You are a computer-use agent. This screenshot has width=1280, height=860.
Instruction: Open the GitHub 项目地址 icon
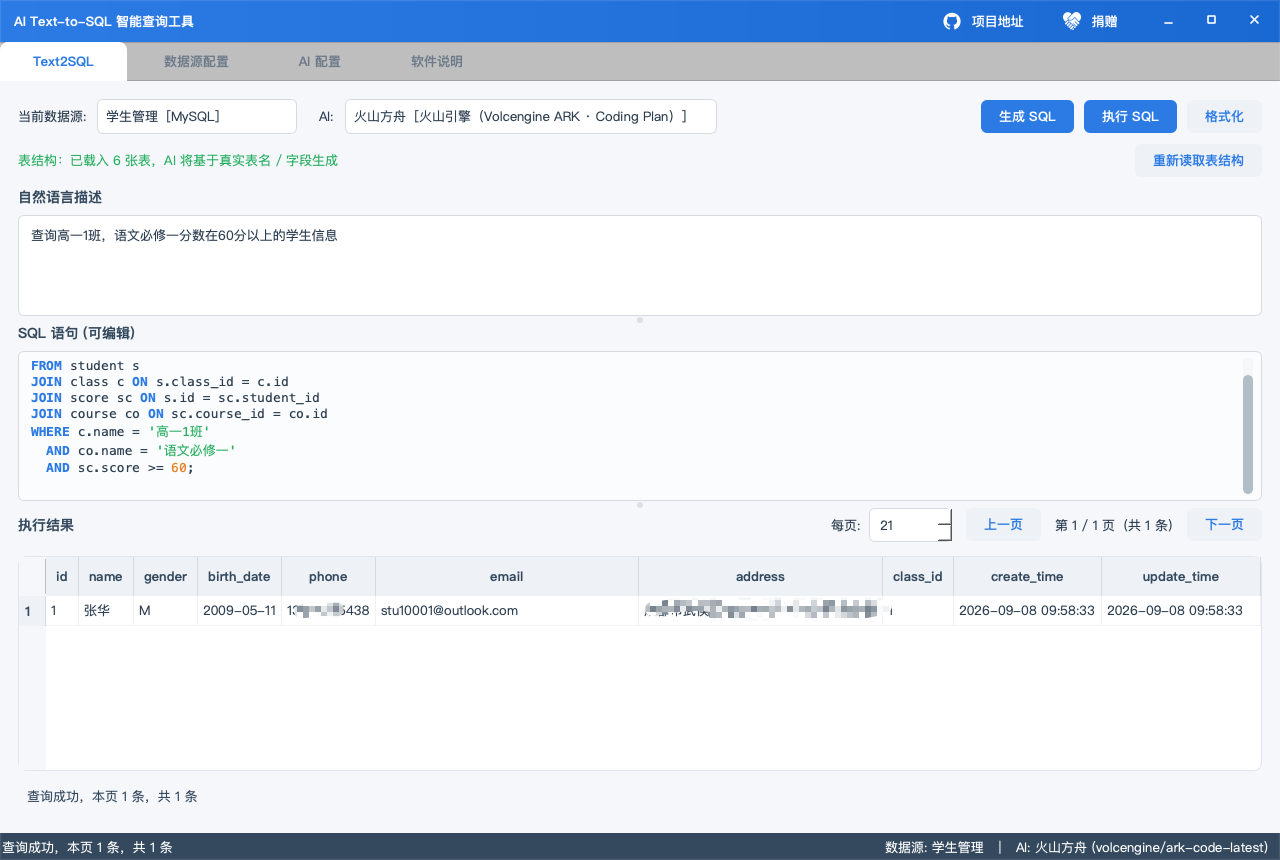point(952,21)
